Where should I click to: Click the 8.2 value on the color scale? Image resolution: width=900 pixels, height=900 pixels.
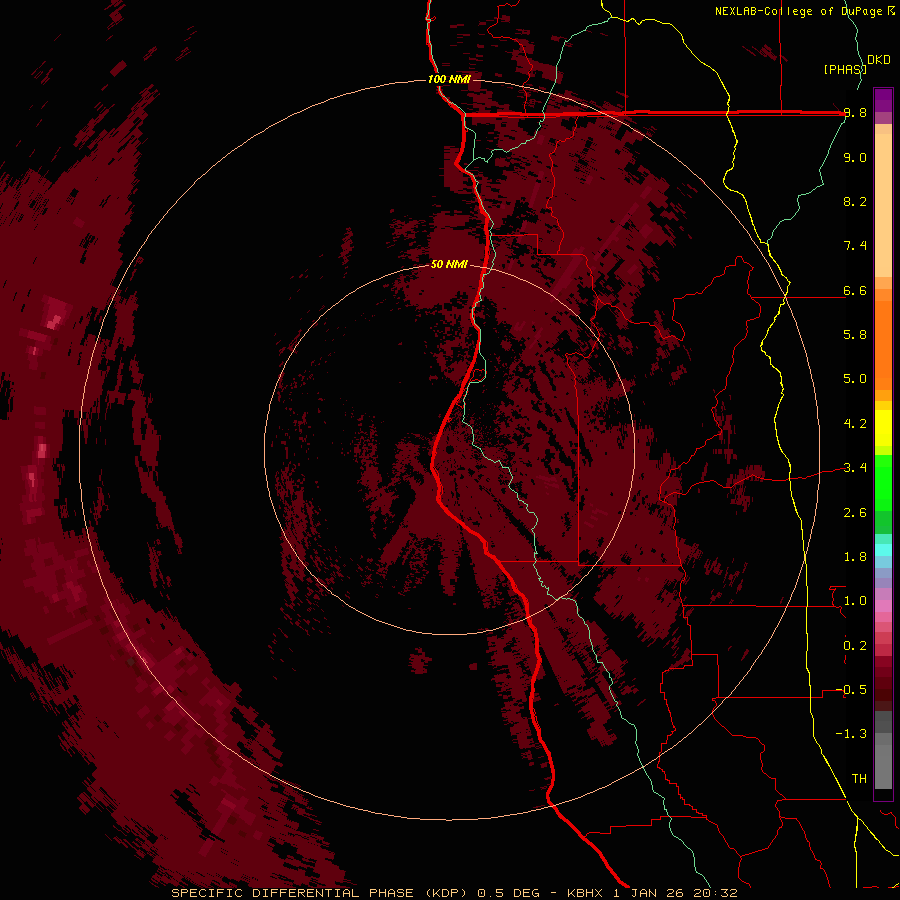pos(855,201)
